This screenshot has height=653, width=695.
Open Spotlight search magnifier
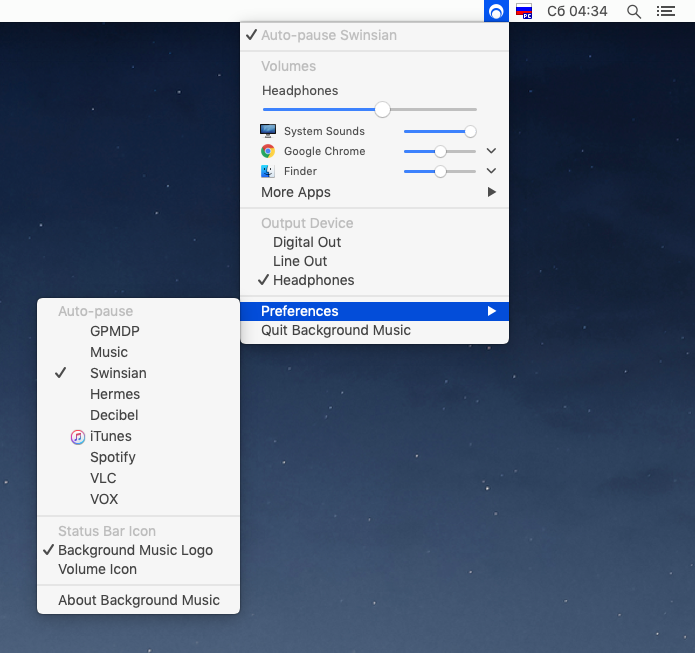coord(634,12)
